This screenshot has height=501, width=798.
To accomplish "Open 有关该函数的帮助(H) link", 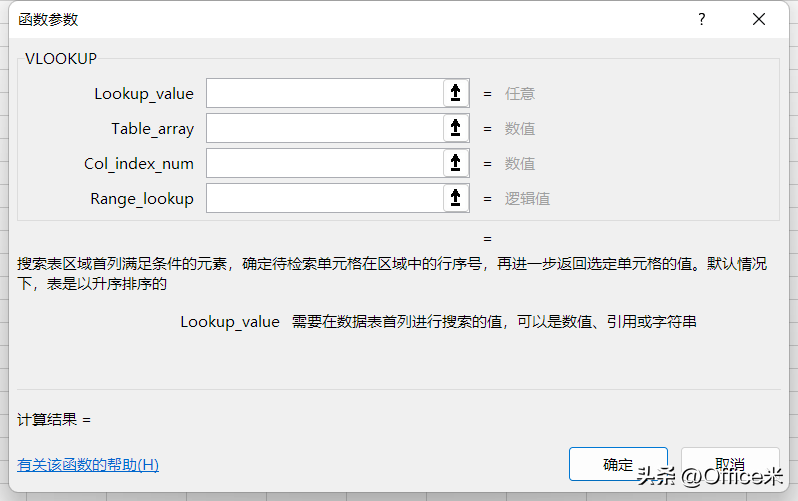I will (88, 464).
